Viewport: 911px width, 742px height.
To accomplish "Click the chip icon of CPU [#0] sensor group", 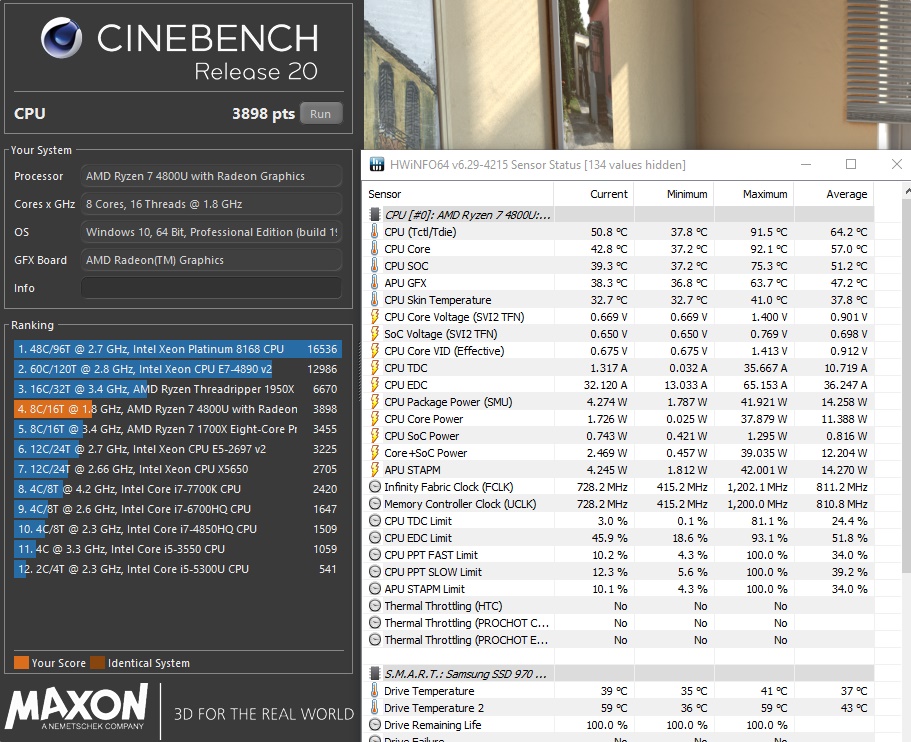I will (375, 214).
